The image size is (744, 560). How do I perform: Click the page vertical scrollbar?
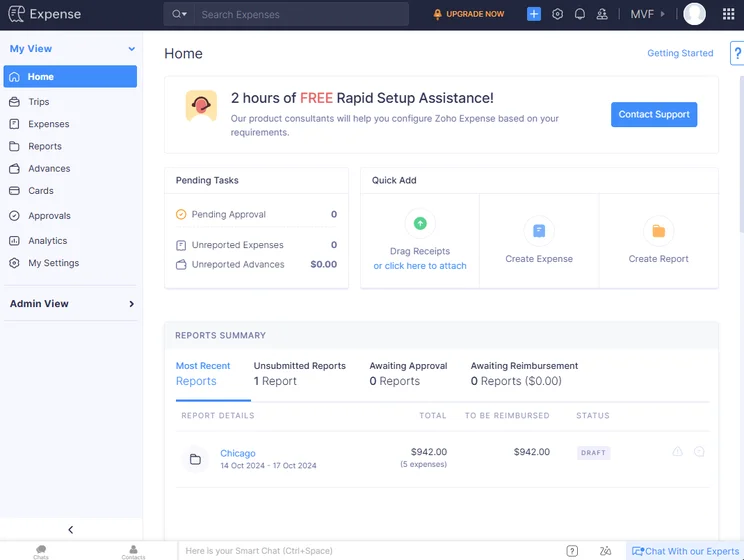tap(742, 152)
